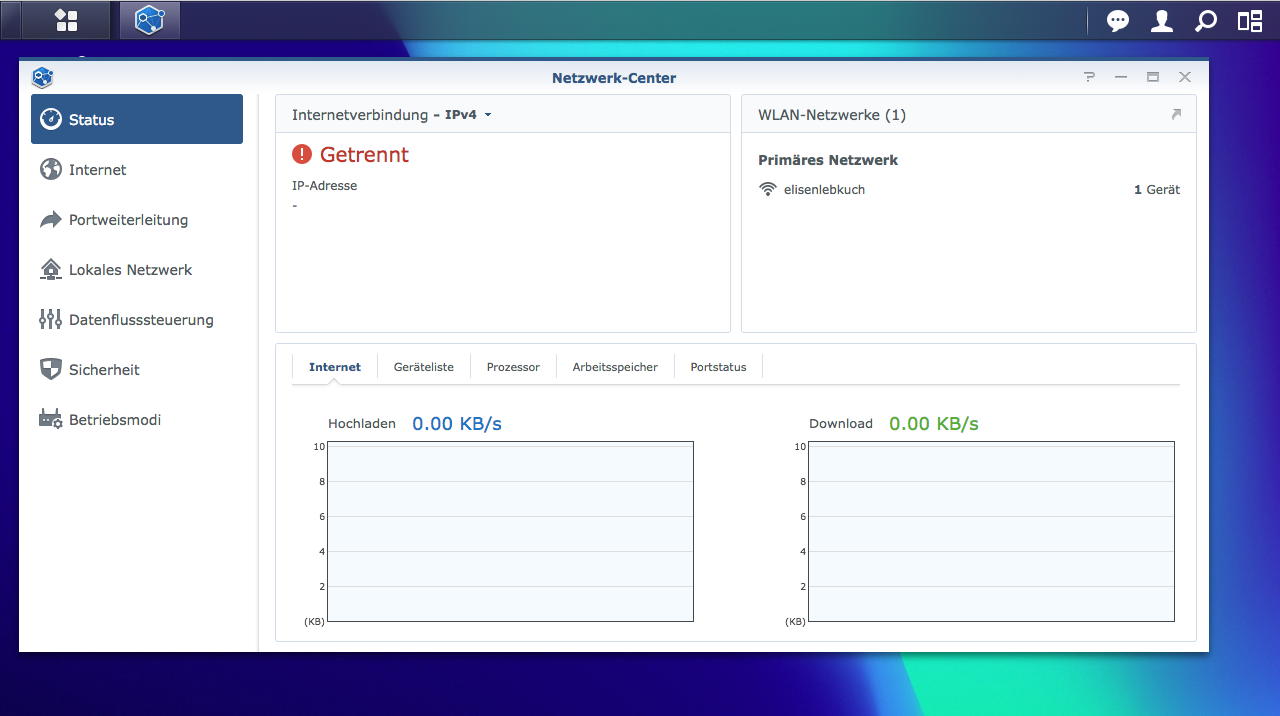Click the Betriebsmodi router icon

51,419
